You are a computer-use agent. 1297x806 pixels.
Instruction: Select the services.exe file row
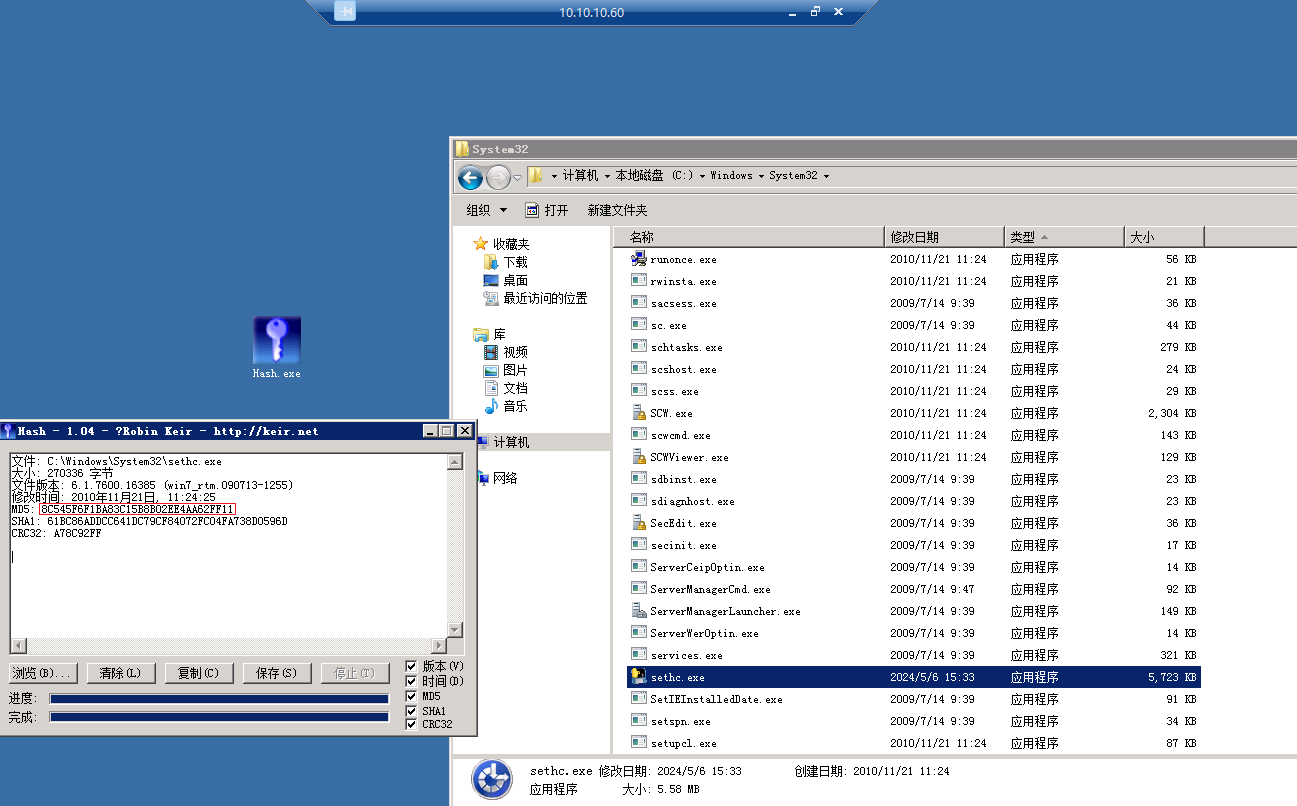[x=914, y=655]
